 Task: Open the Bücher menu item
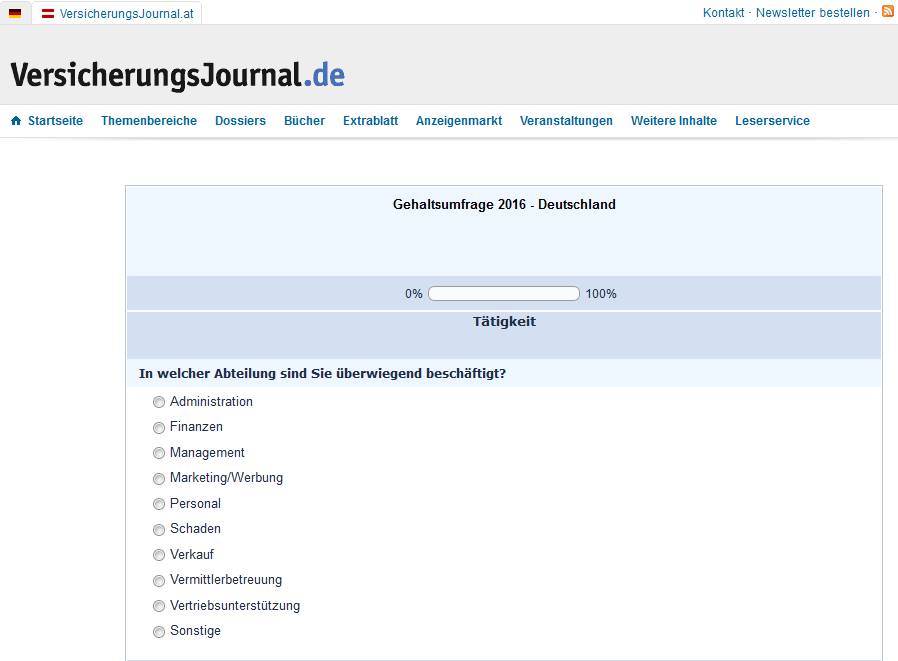(304, 121)
